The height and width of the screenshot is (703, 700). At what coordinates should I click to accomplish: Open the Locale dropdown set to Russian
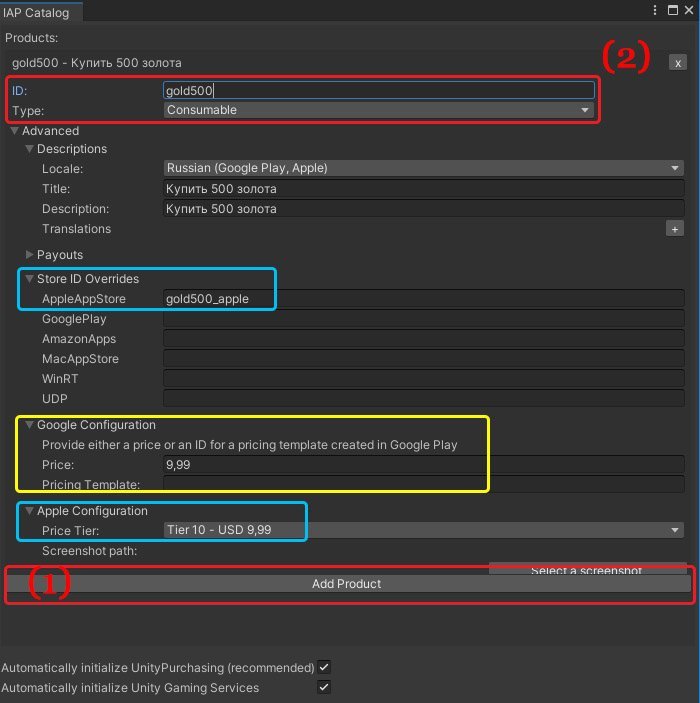[x=423, y=169]
